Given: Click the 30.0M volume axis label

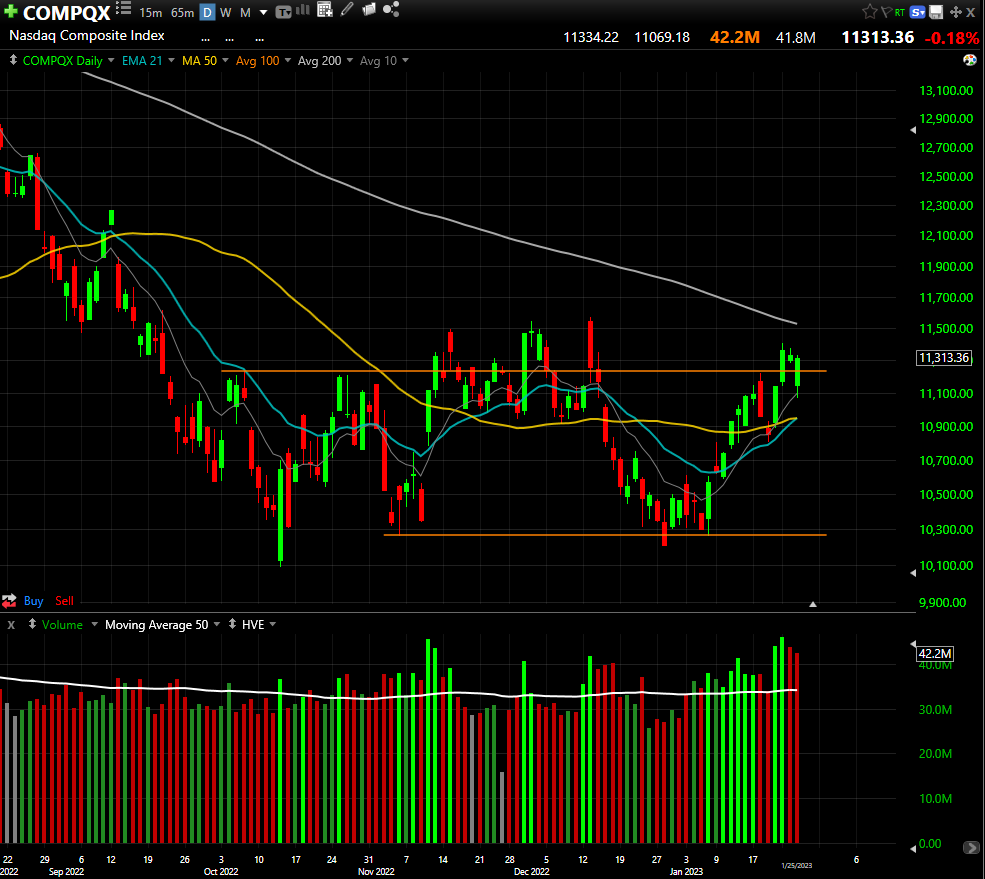Looking at the screenshot, I should coord(935,709).
